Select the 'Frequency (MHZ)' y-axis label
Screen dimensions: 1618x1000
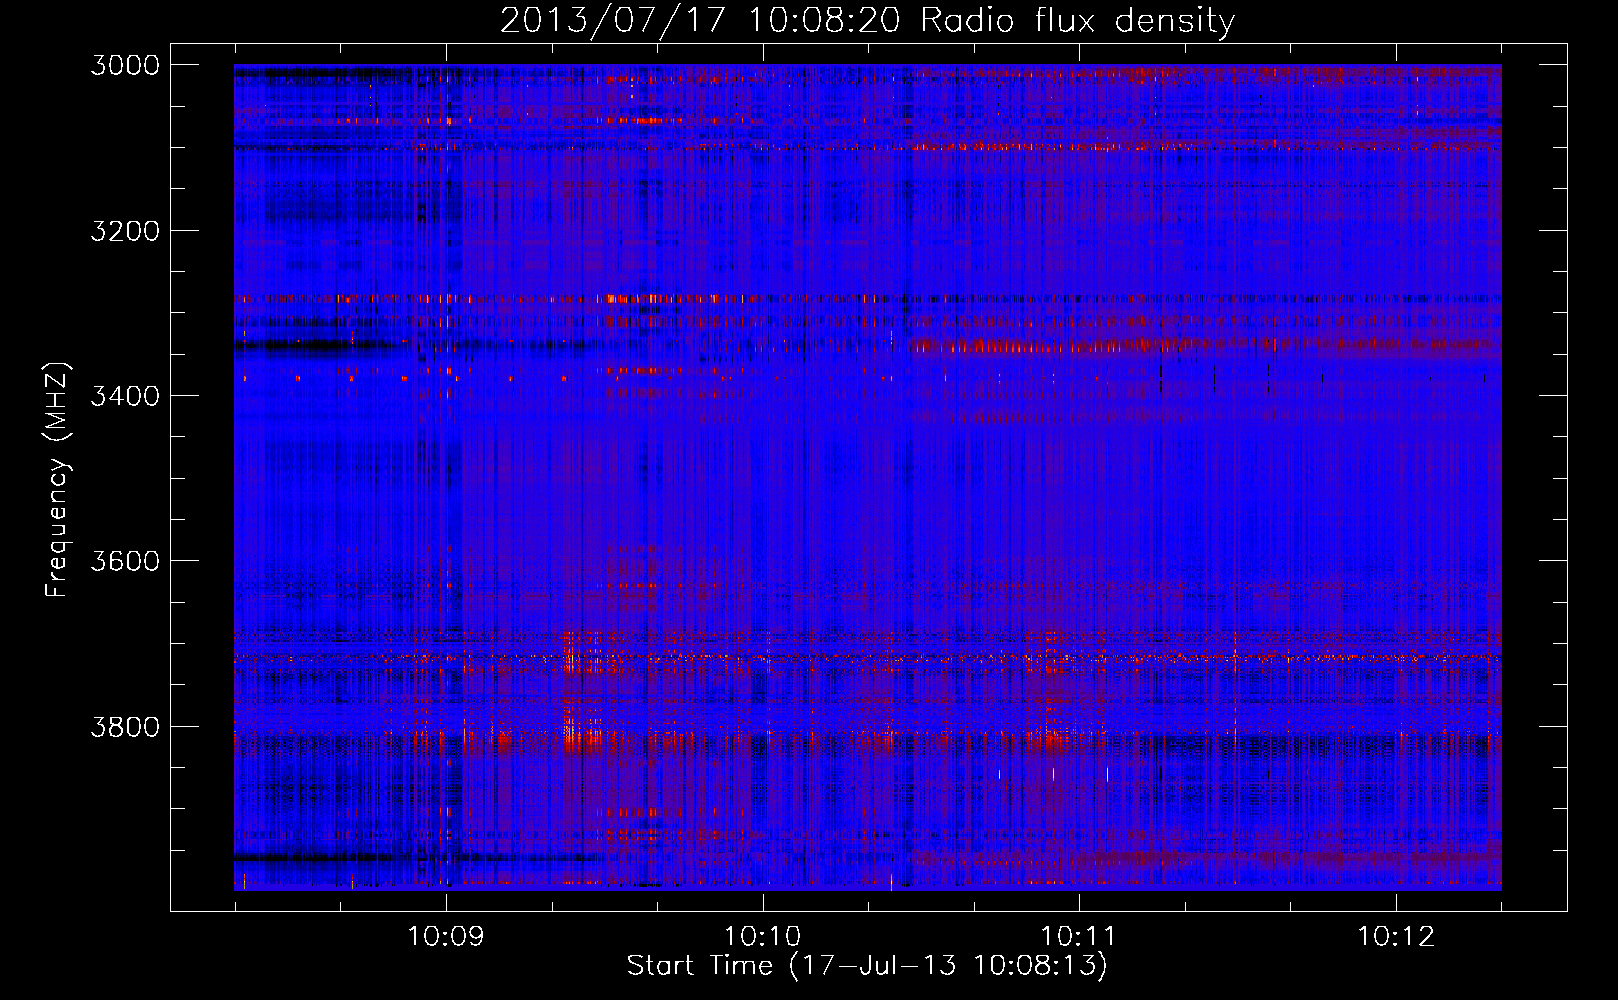coord(57,480)
